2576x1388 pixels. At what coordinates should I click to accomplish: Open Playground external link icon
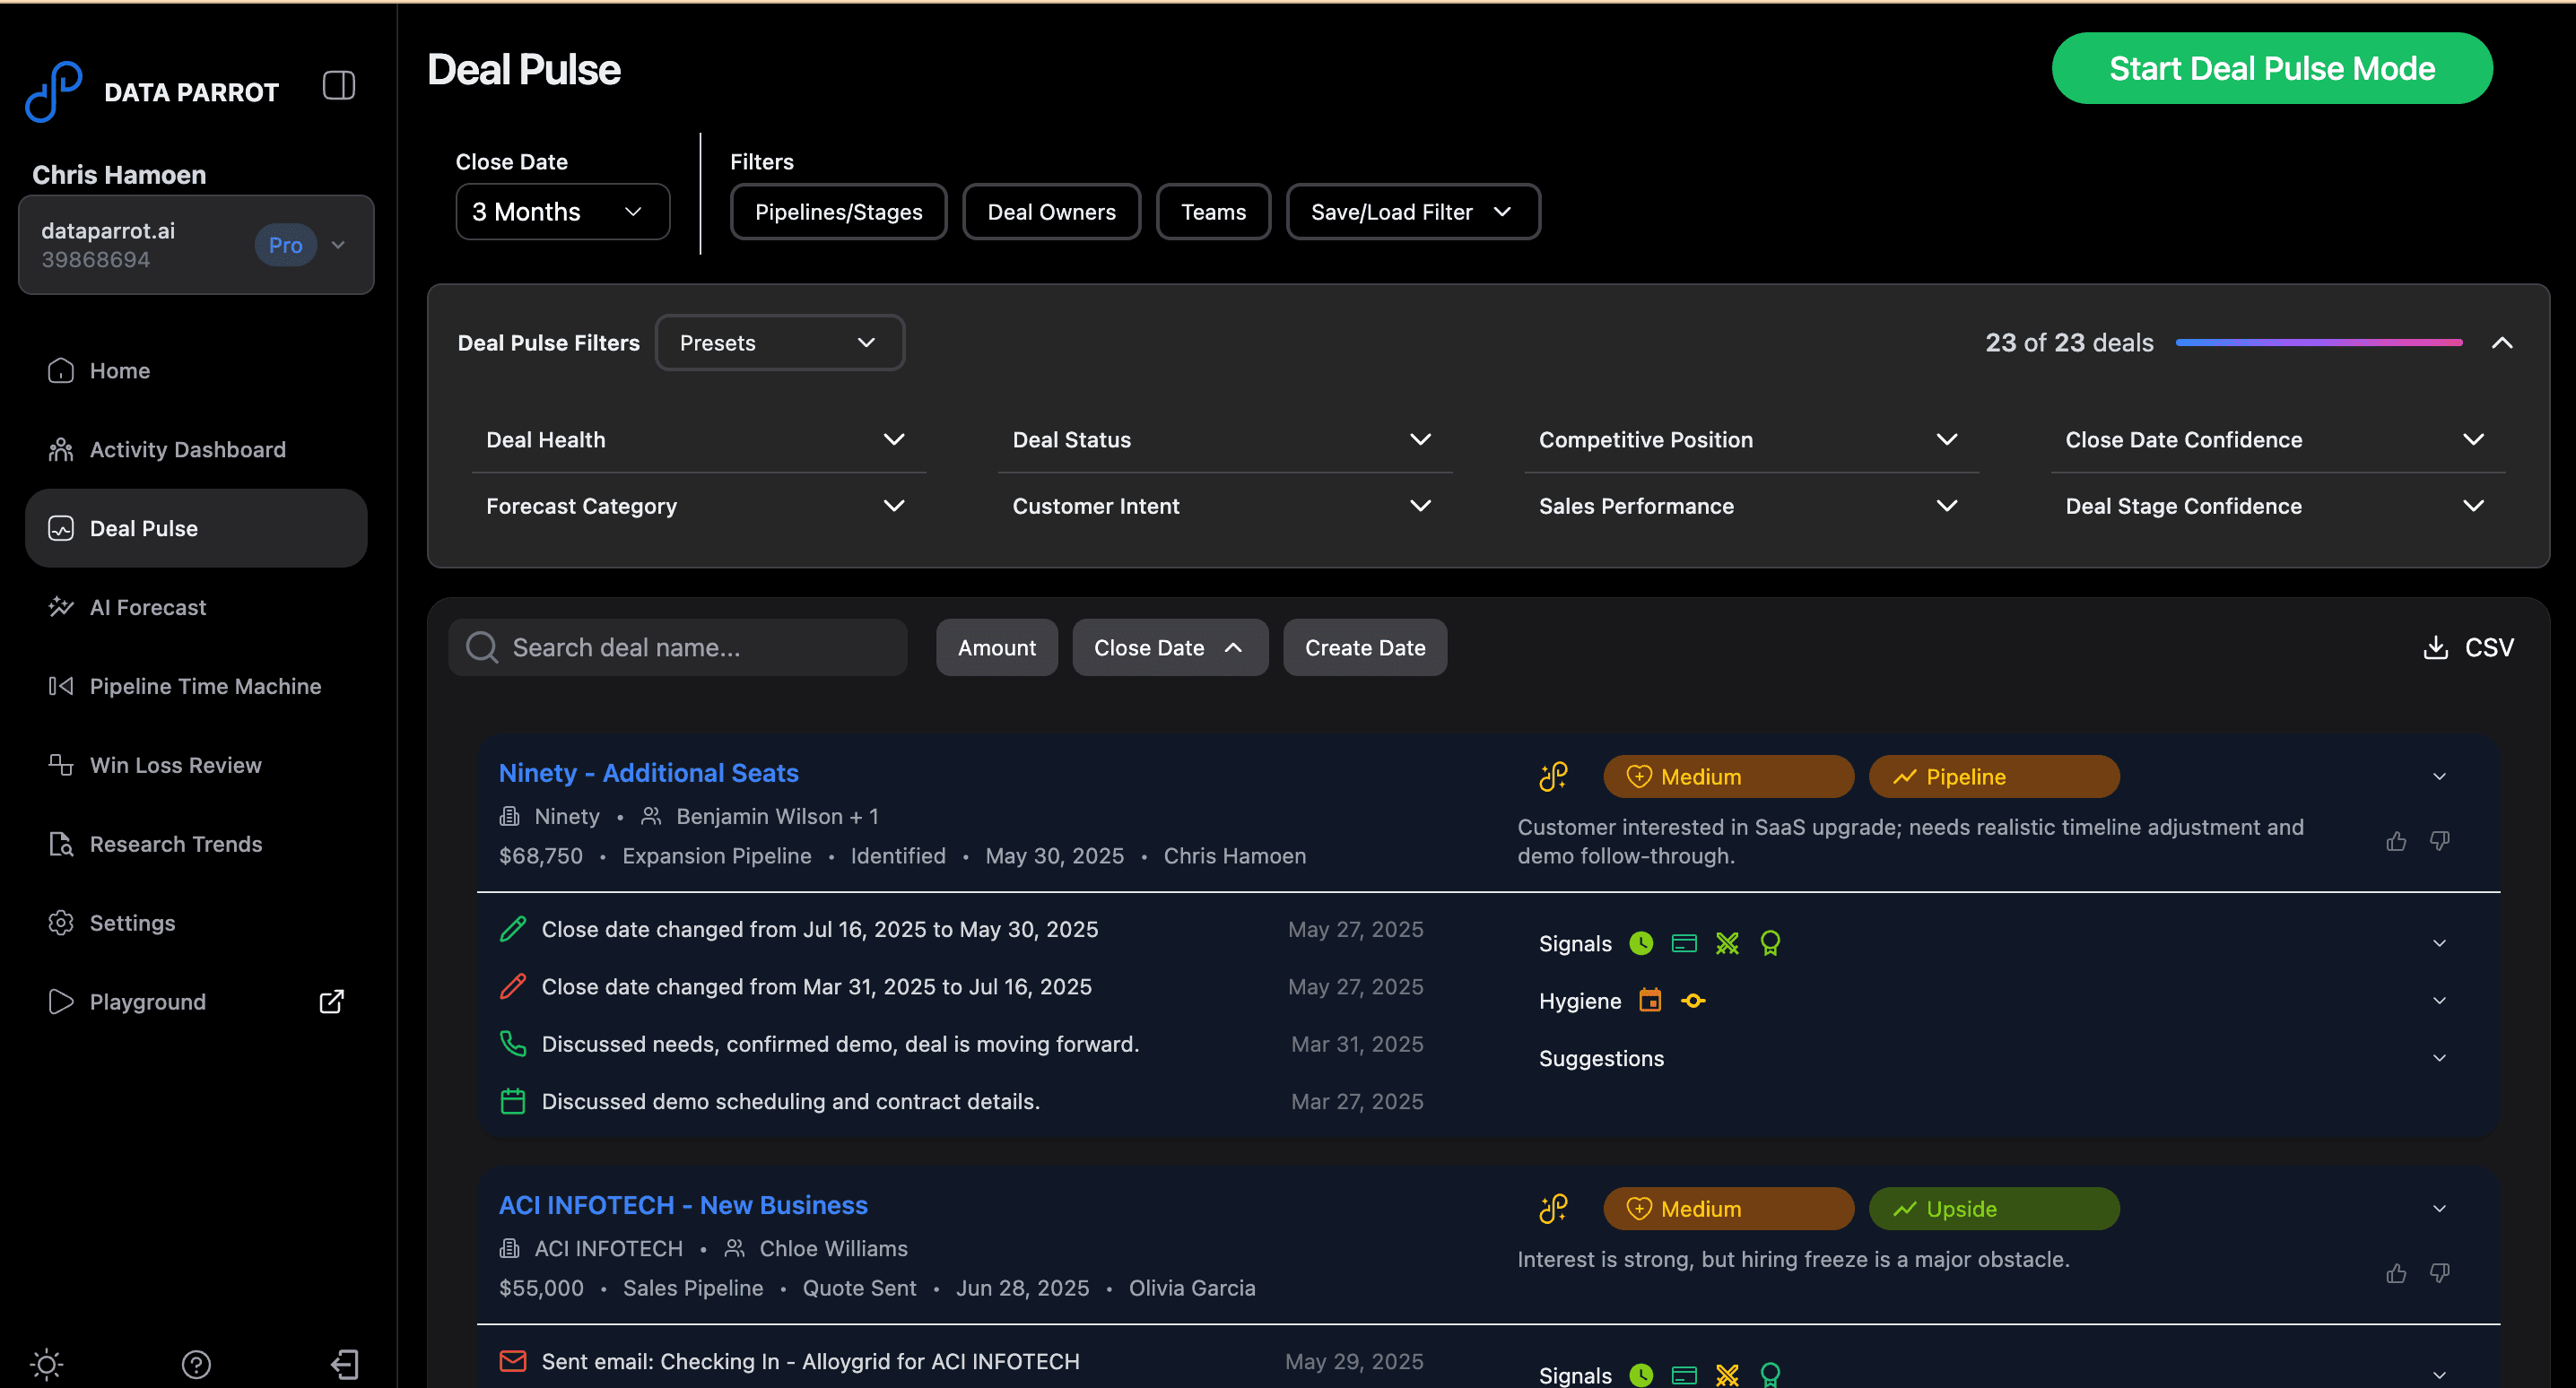point(331,1001)
